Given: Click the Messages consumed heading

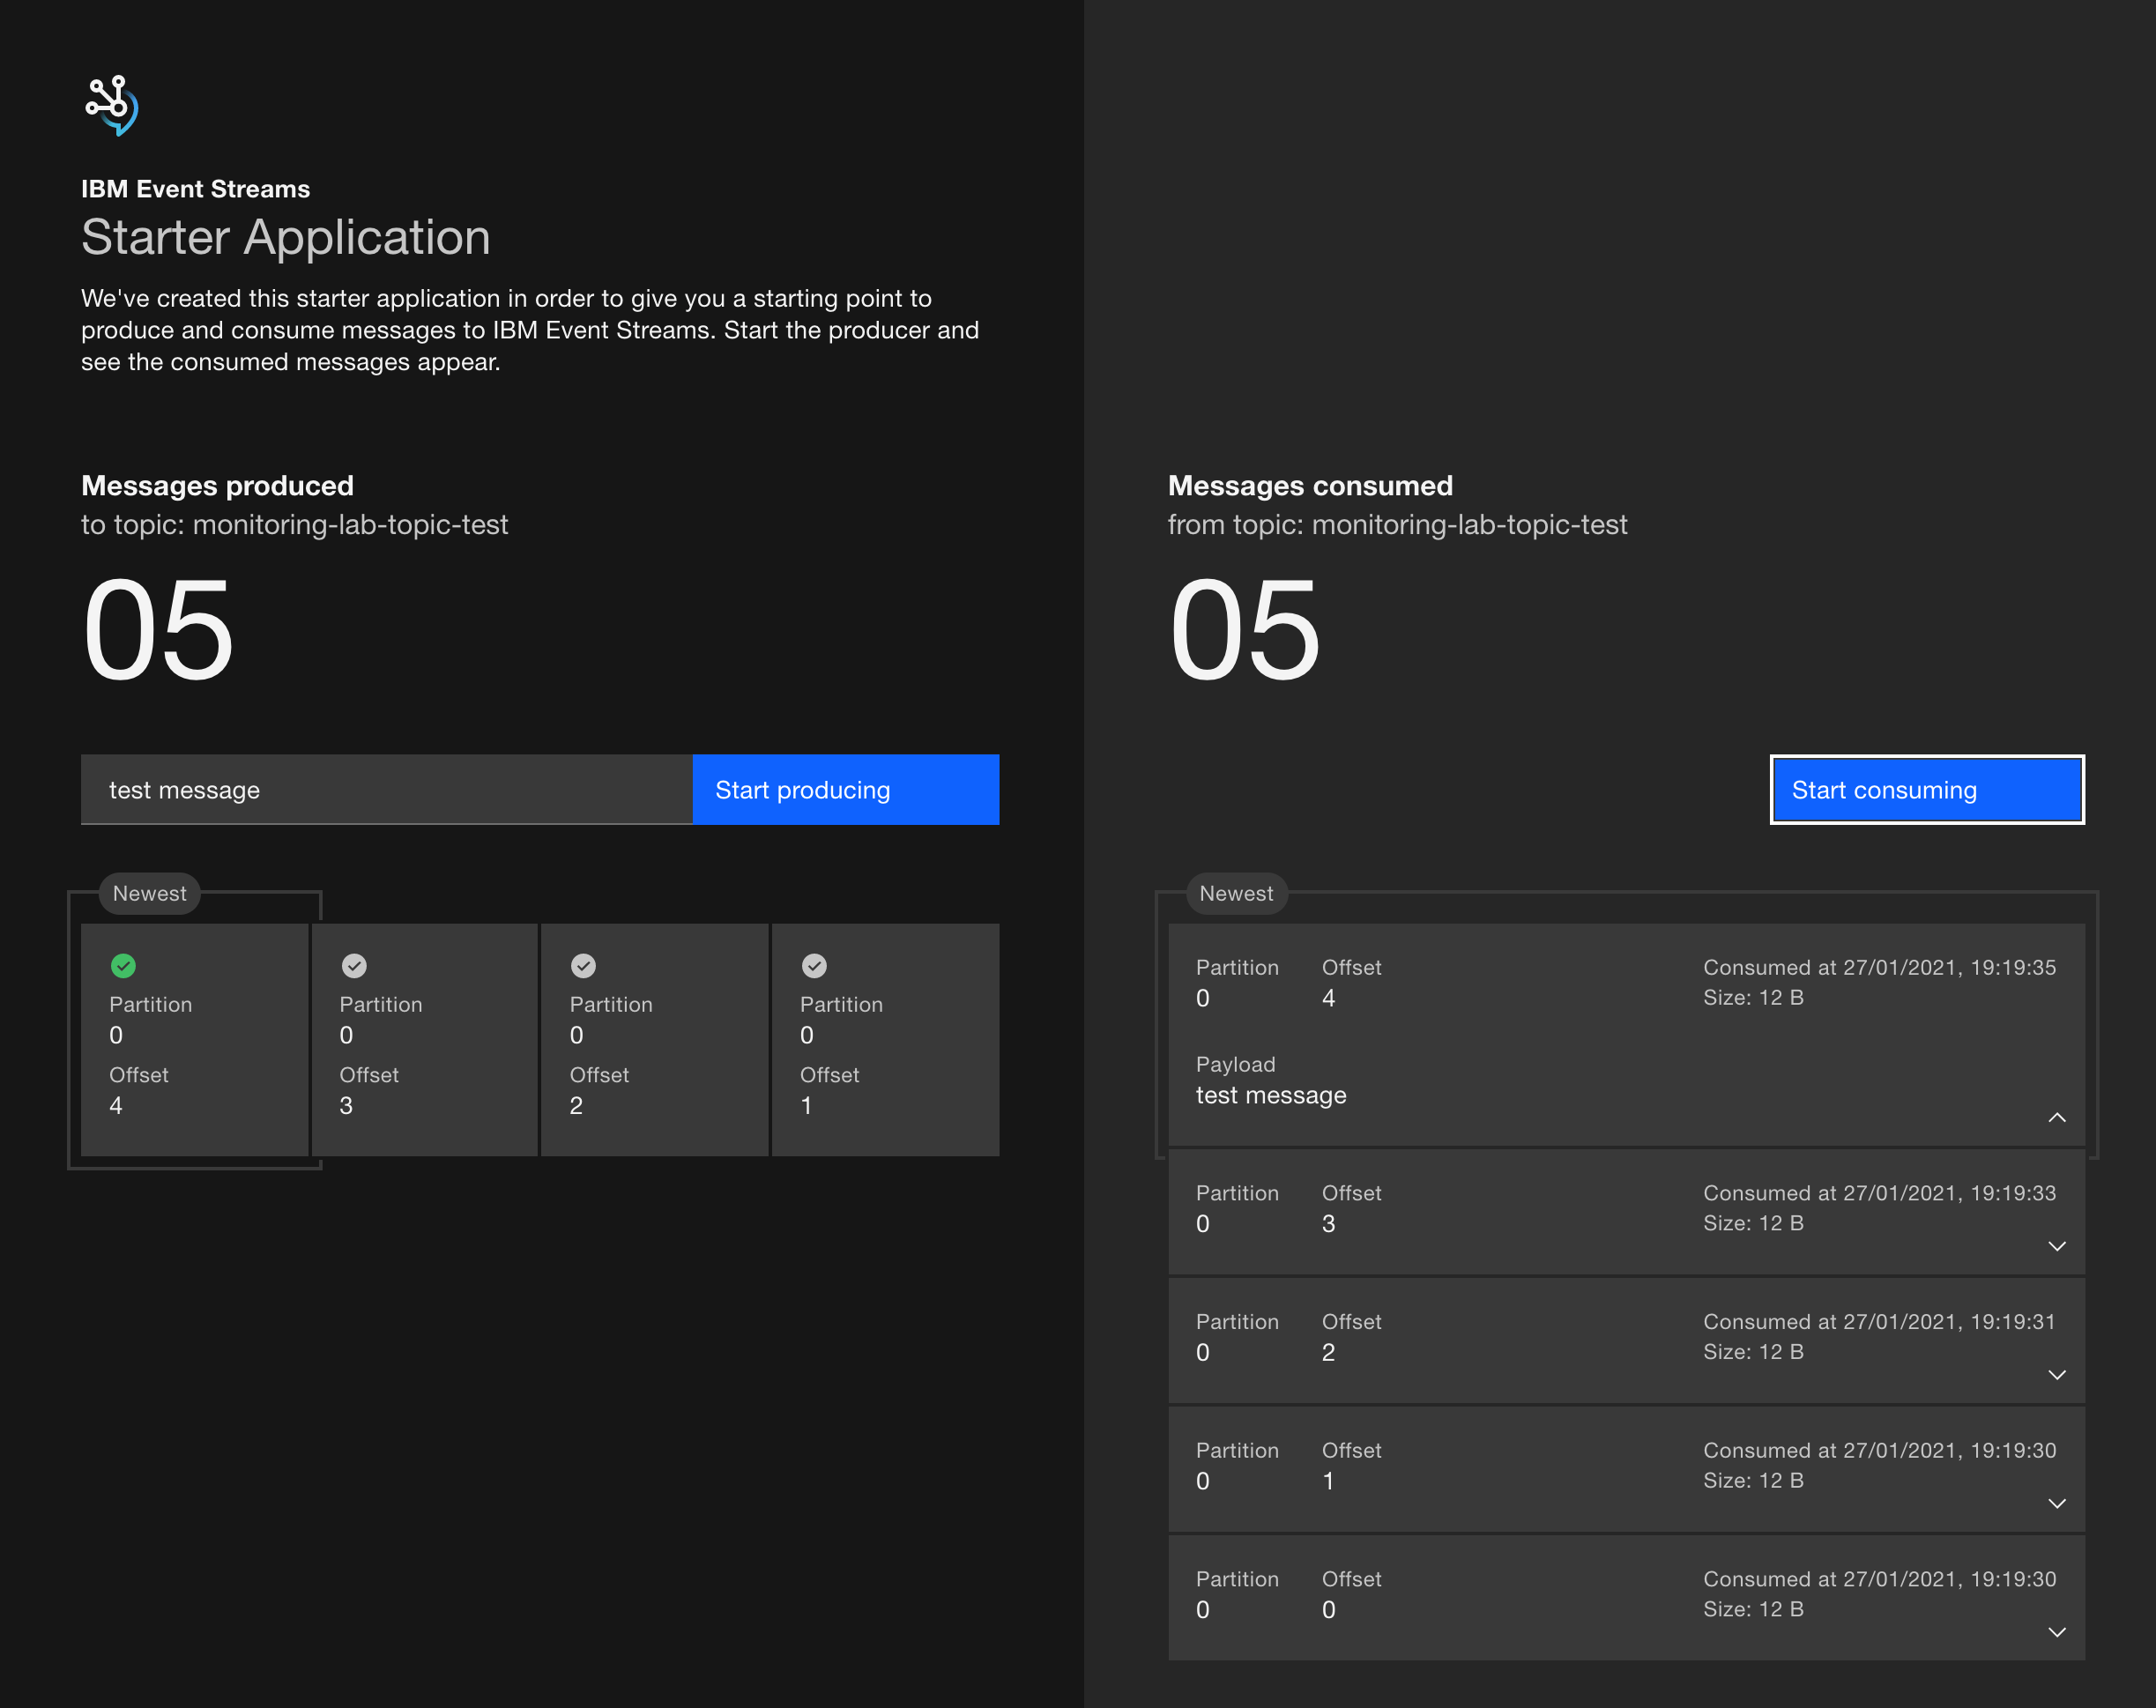Looking at the screenshot, I should tap(1310, 485).
